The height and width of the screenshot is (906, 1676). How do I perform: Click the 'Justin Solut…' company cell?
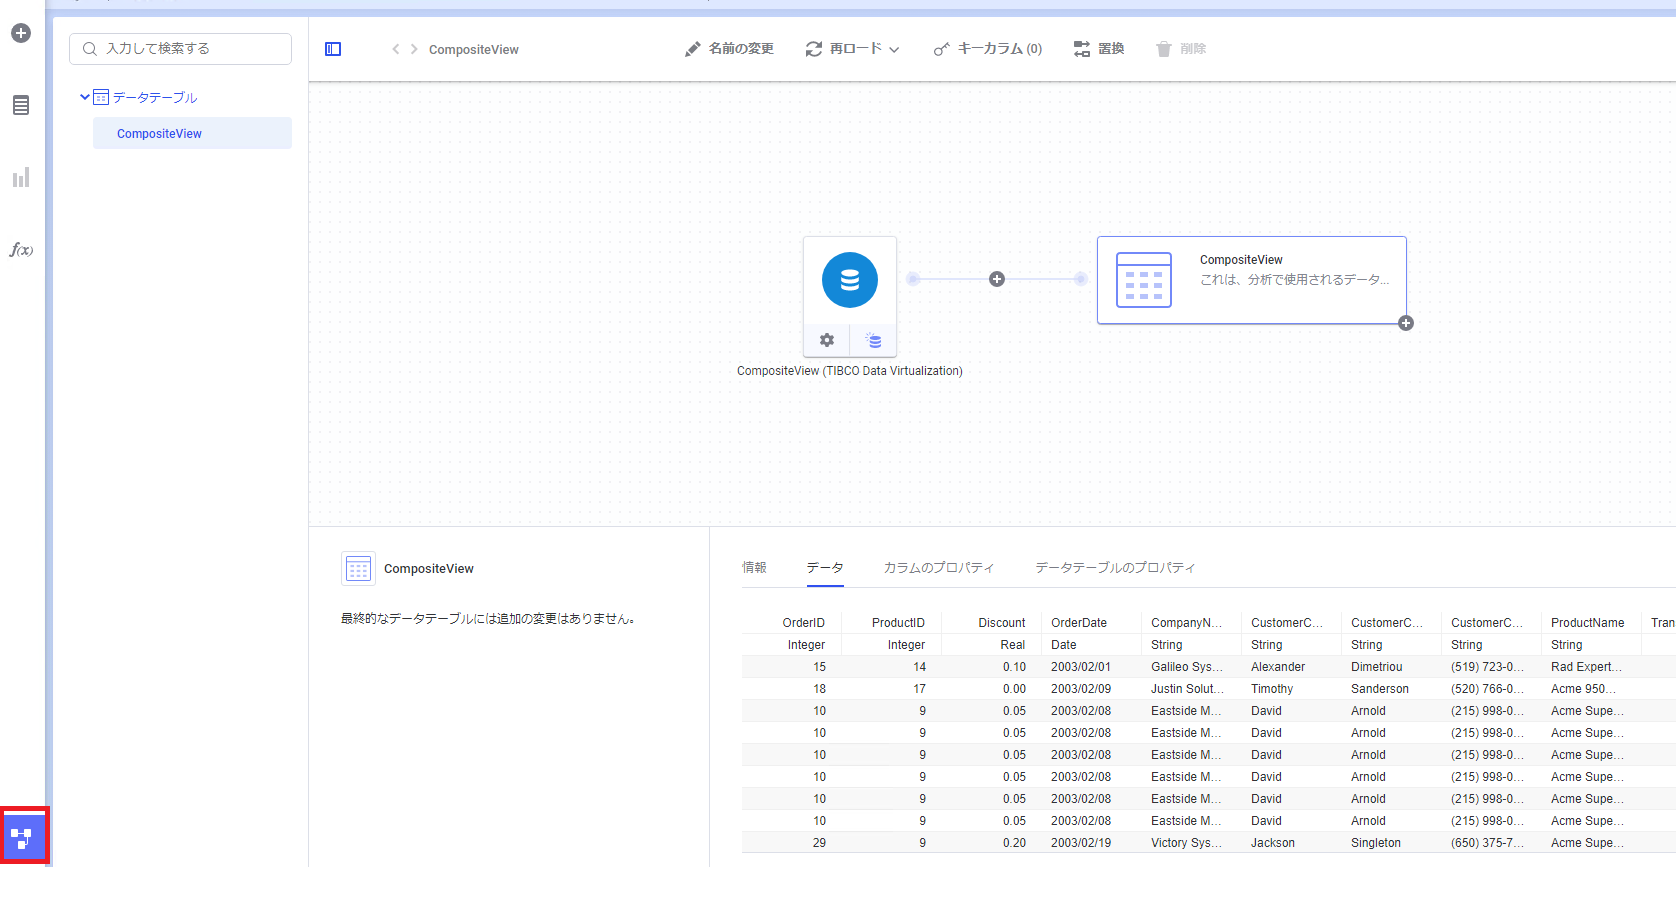(1187, 689)
